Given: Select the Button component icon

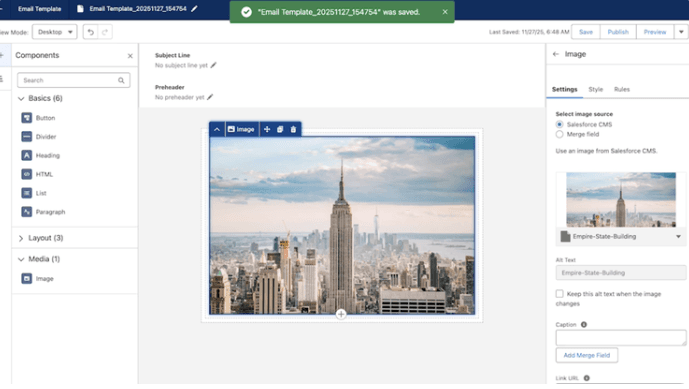Looking at the screenshot, I should [x=26, y=118].
